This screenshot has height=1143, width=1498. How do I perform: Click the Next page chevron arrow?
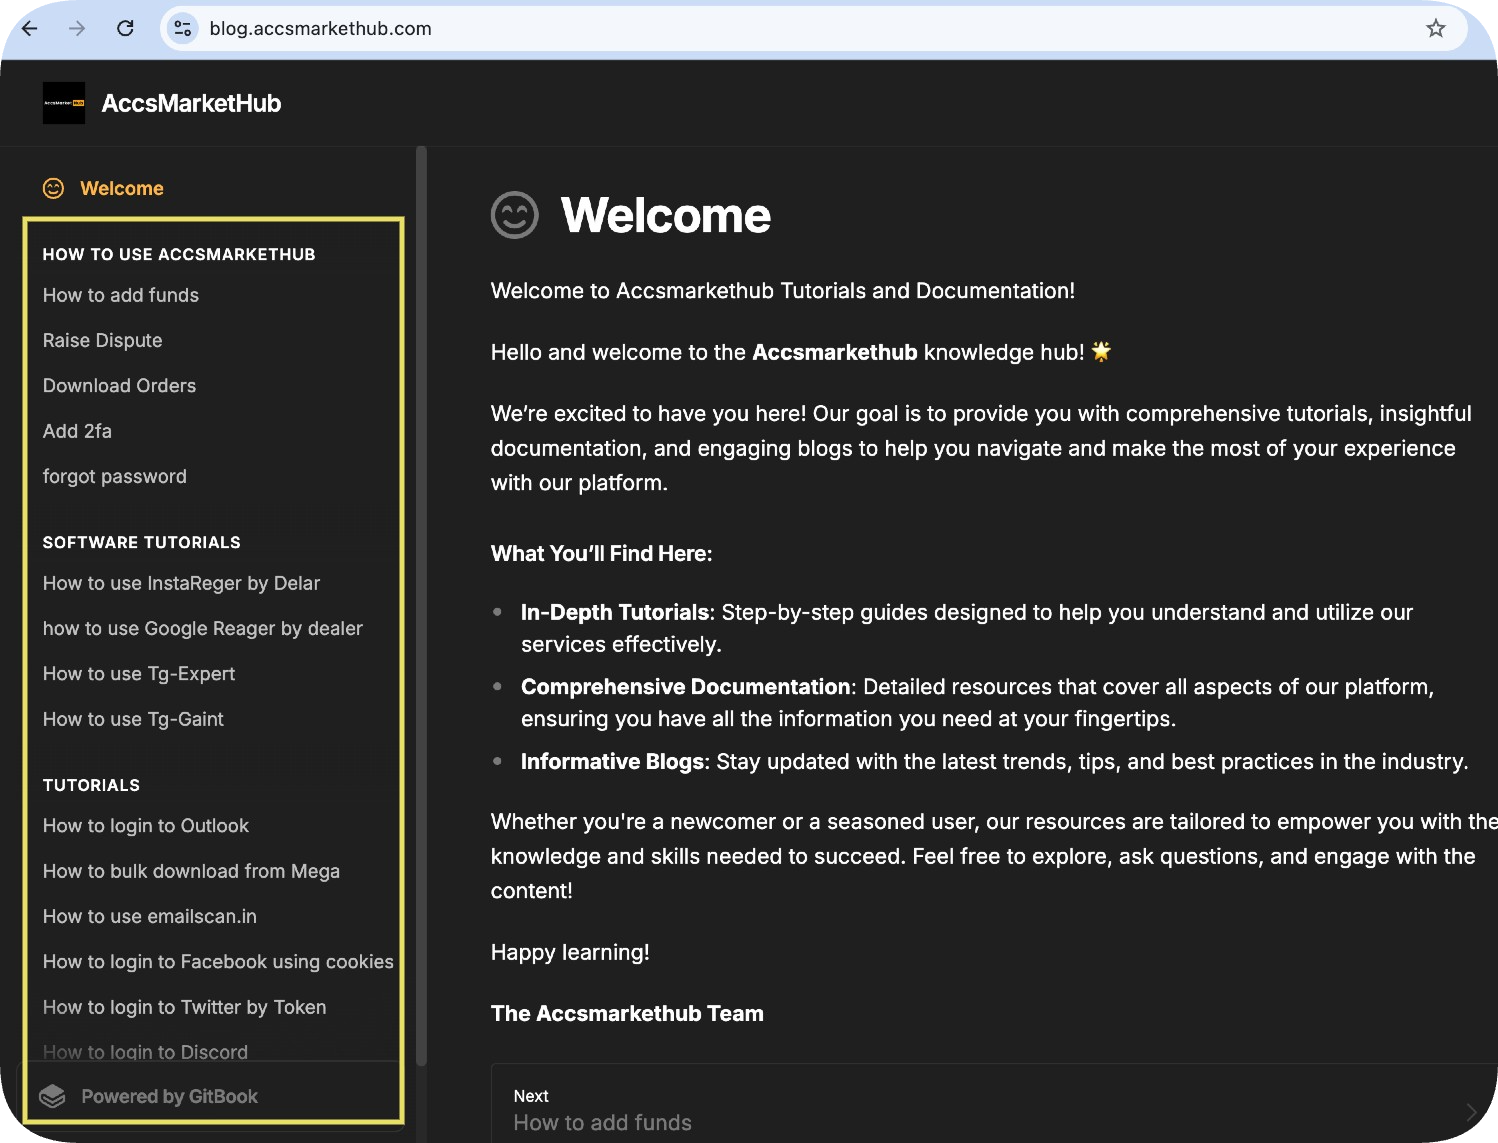1471,1112
